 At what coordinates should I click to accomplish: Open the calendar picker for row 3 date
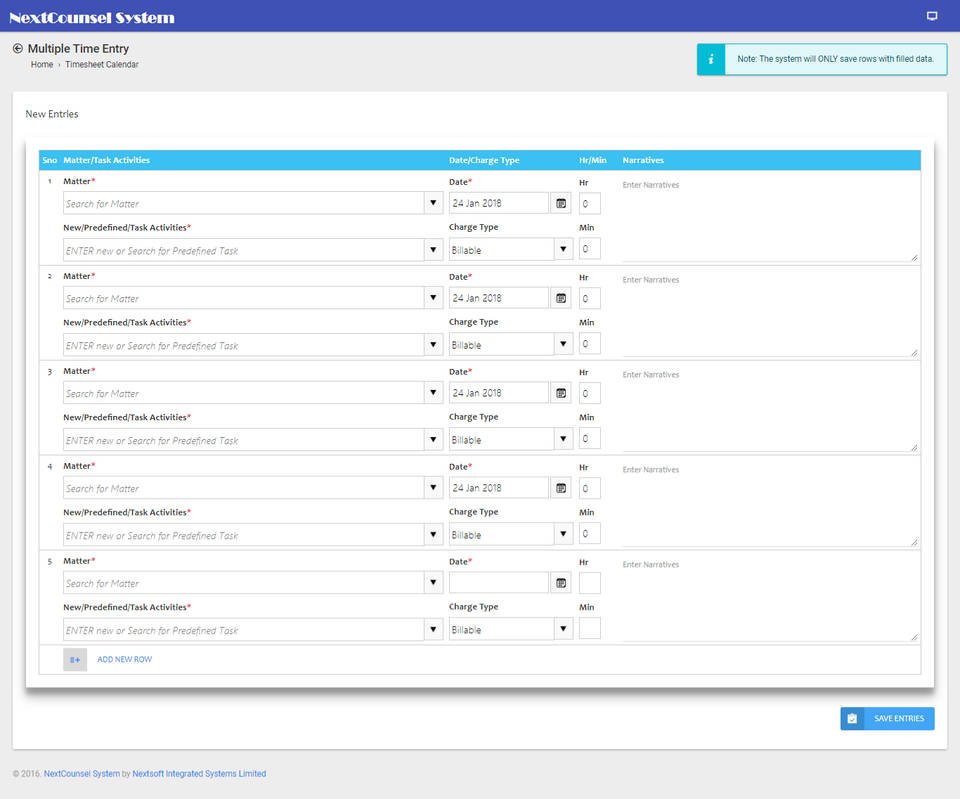pos(561,393)
